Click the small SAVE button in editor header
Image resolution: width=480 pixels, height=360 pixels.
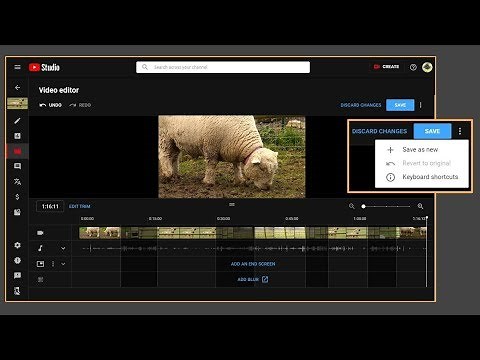pyautogui.click(x=400, y=105)
